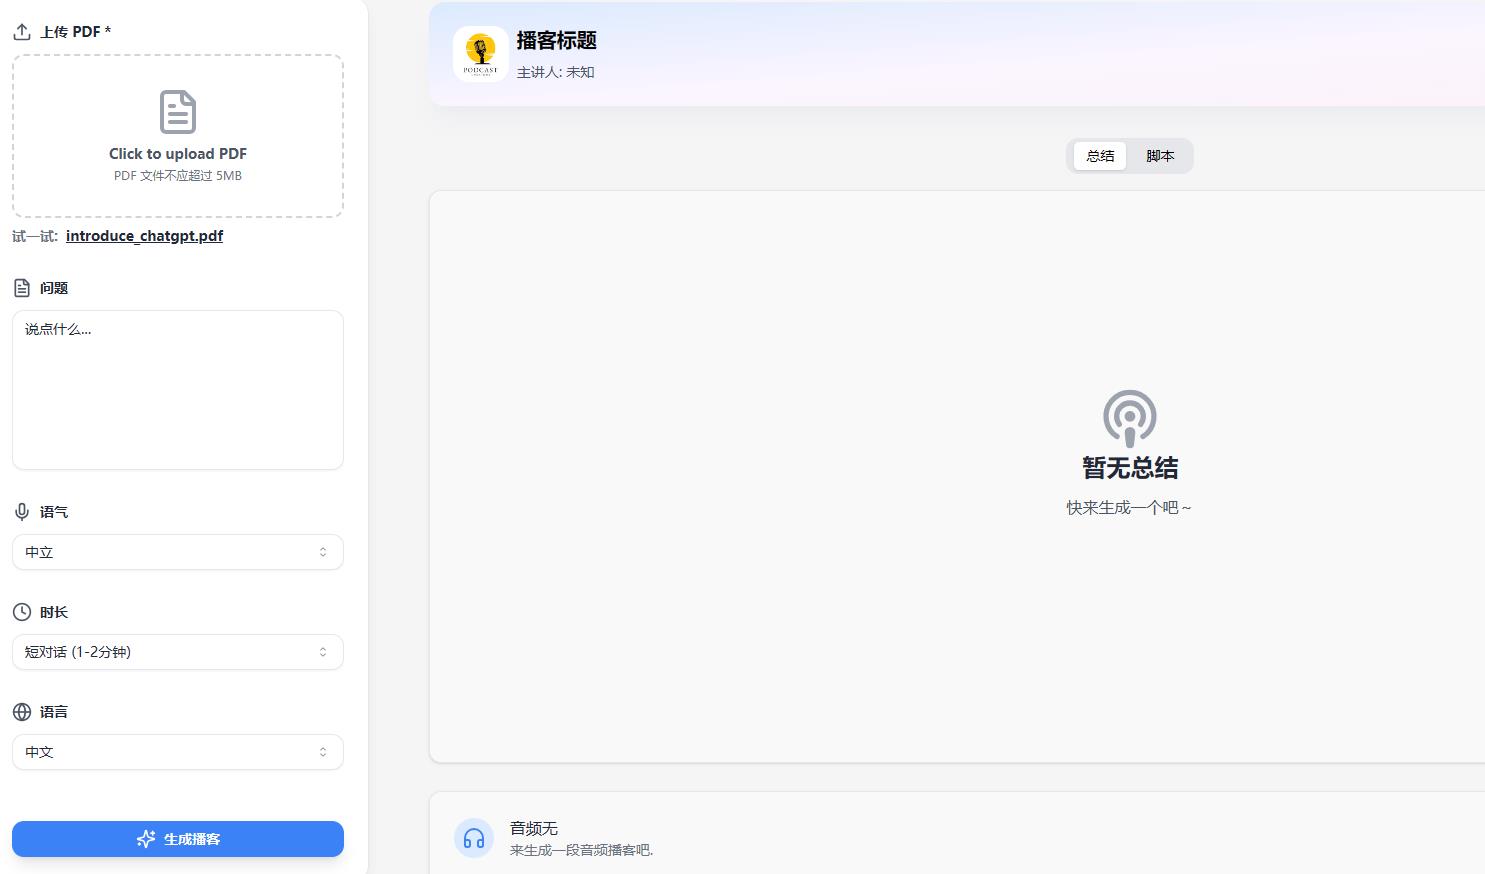The width and height of the screenshot is (1485, 874).
Task: Click the 播客标题 heading
Action: (x=556, y=41)
